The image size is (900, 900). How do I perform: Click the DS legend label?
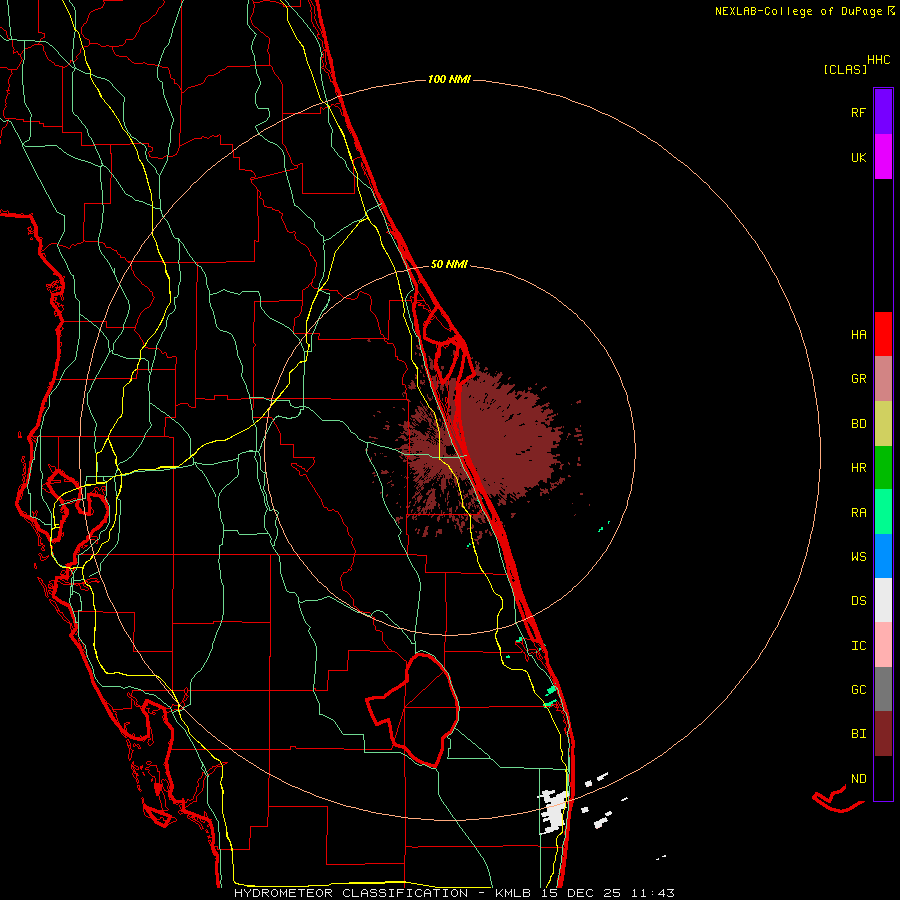coord(858,601)
